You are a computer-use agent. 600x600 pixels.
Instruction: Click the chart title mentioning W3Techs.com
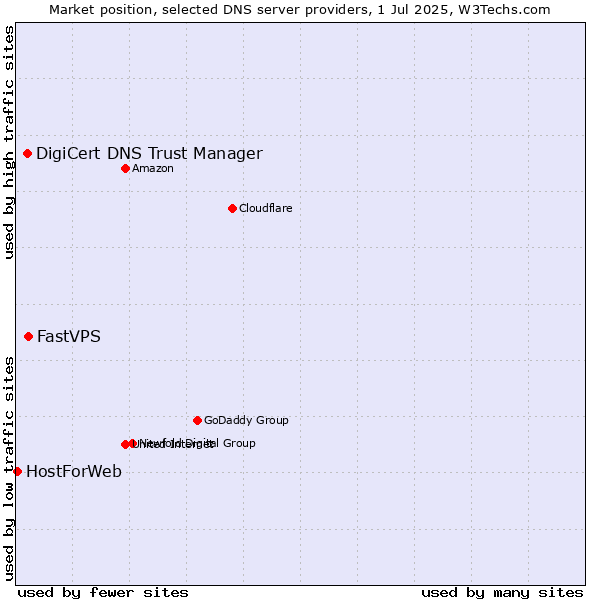pos(300,10)
